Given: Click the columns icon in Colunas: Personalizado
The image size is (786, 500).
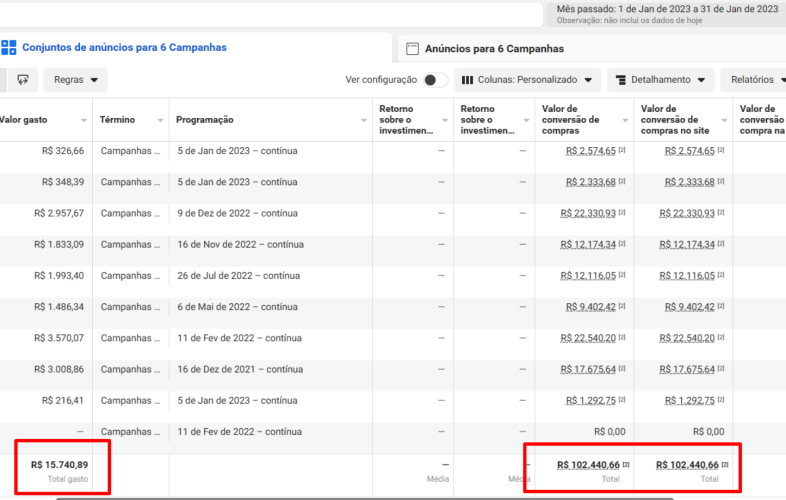Looking at the screenshot, I should (x=467, y=80).
